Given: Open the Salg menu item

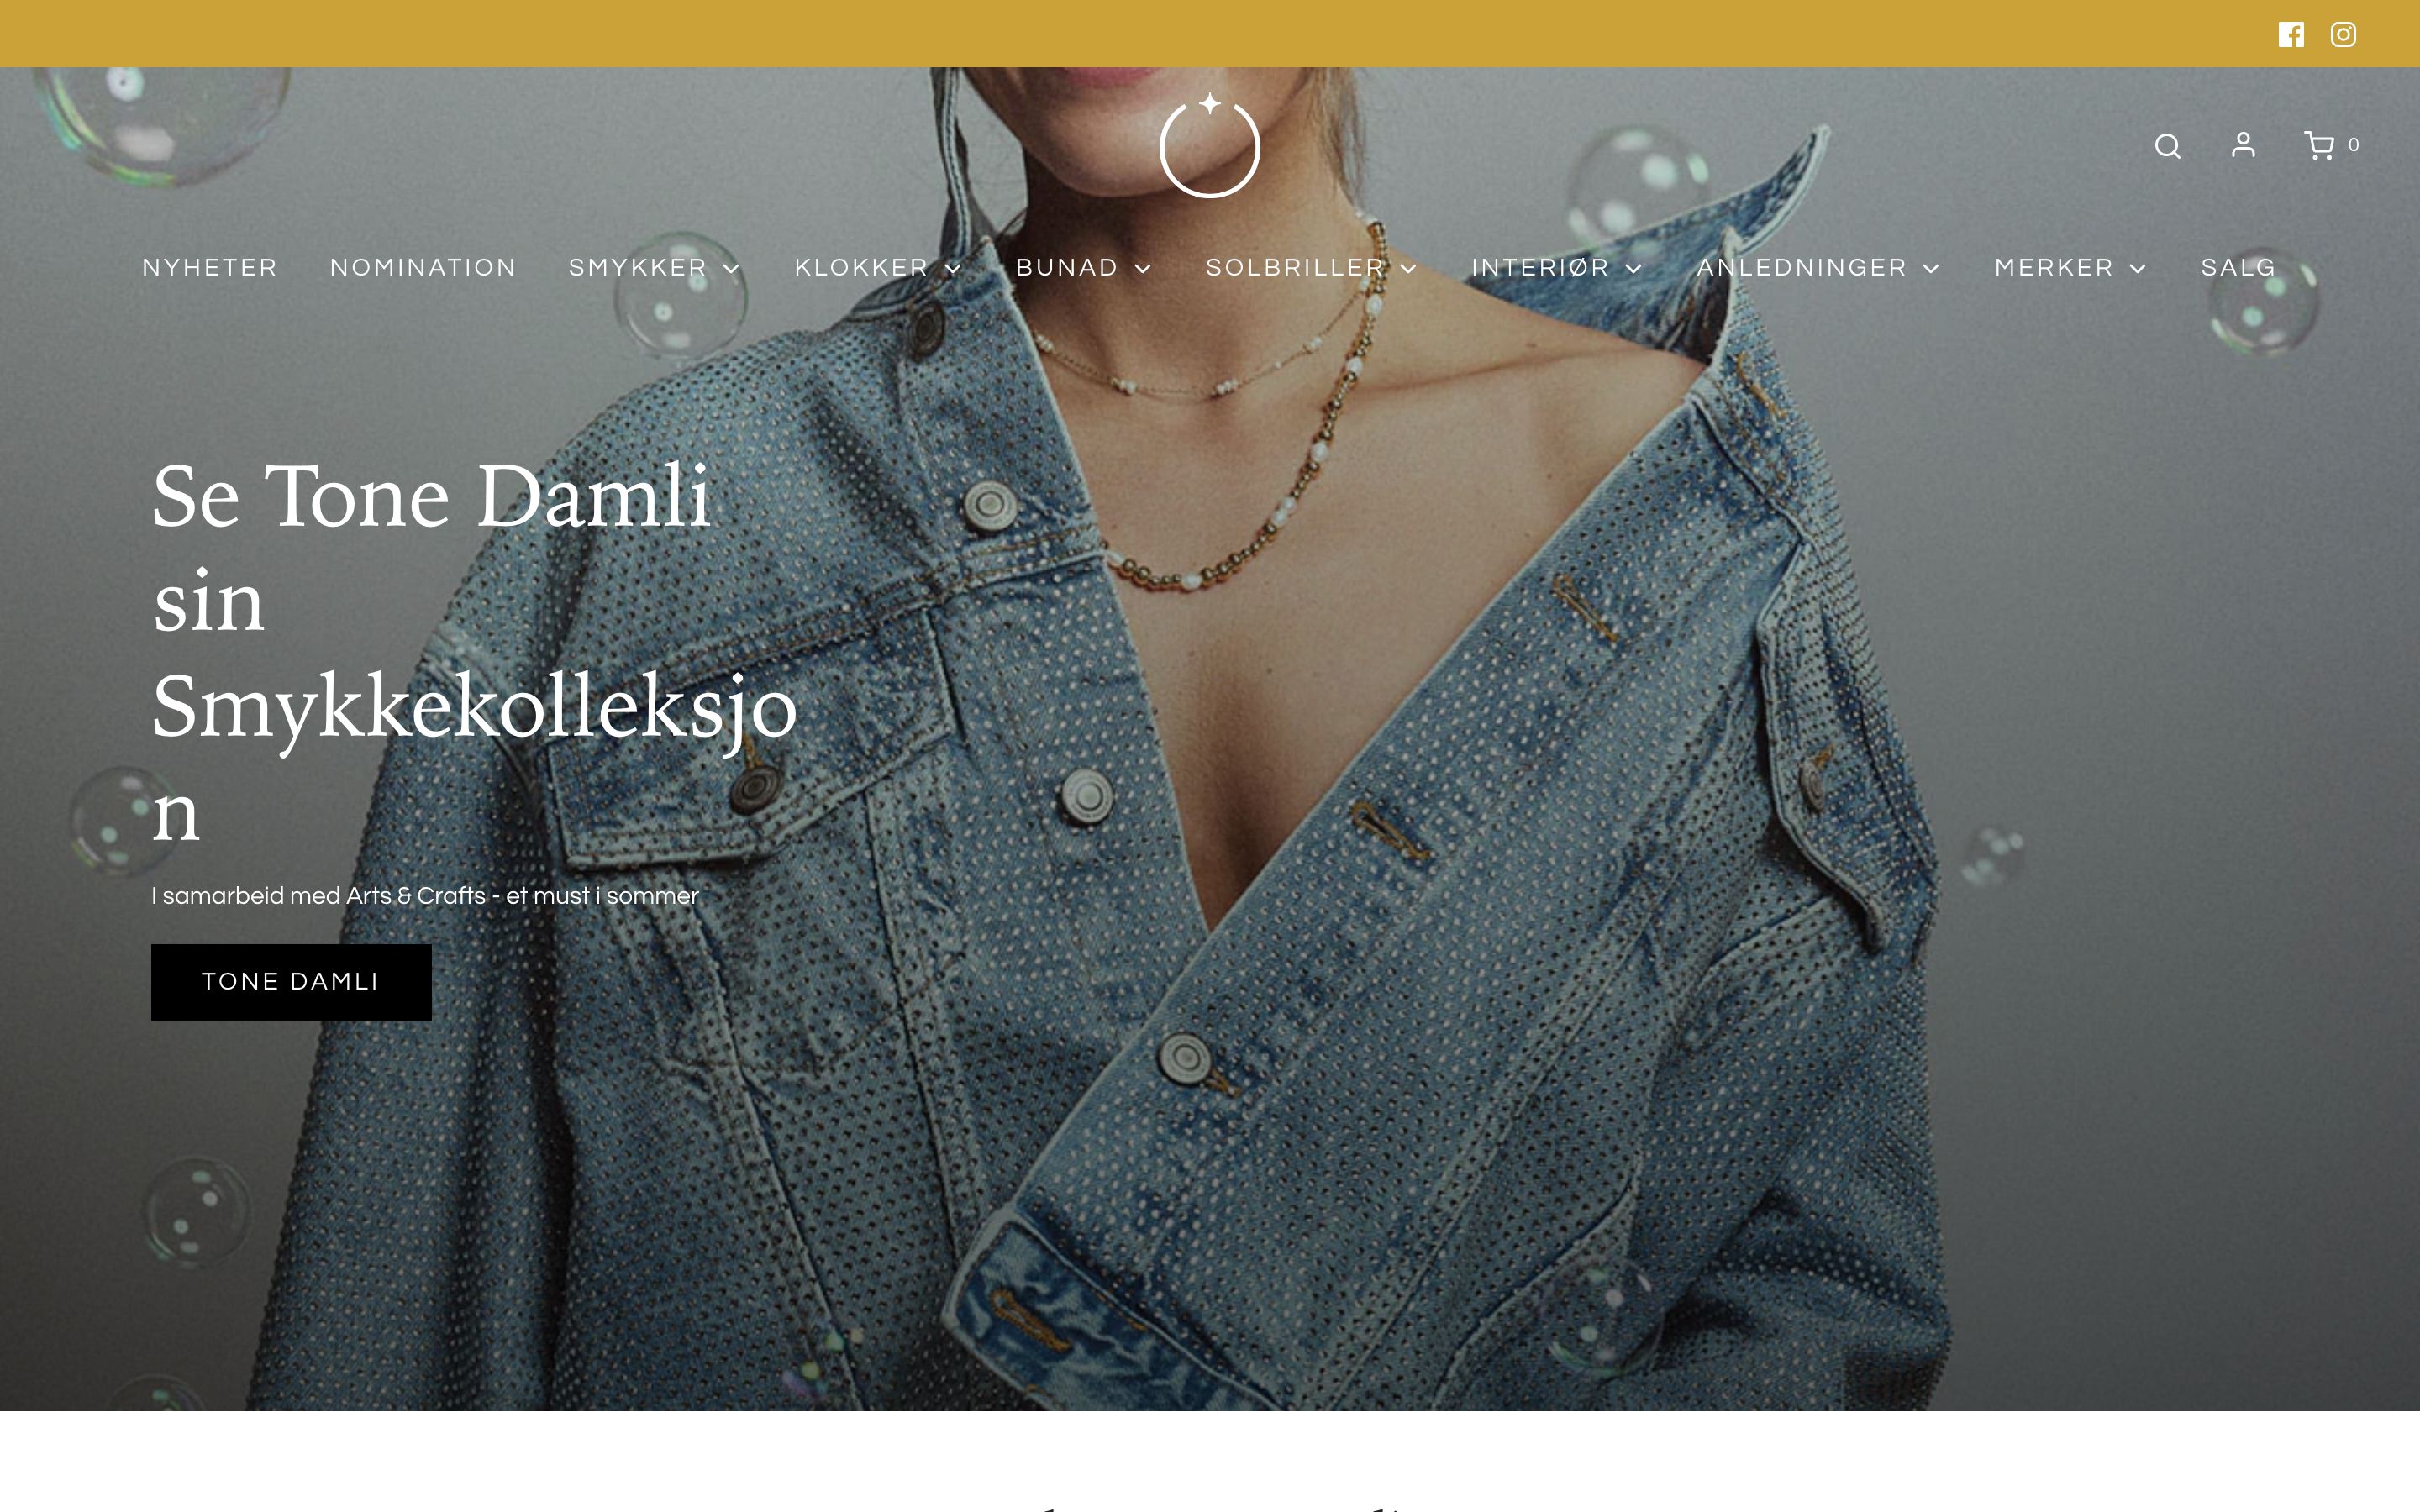Looking at the screenshot, I should click(x=2238, y=268).
